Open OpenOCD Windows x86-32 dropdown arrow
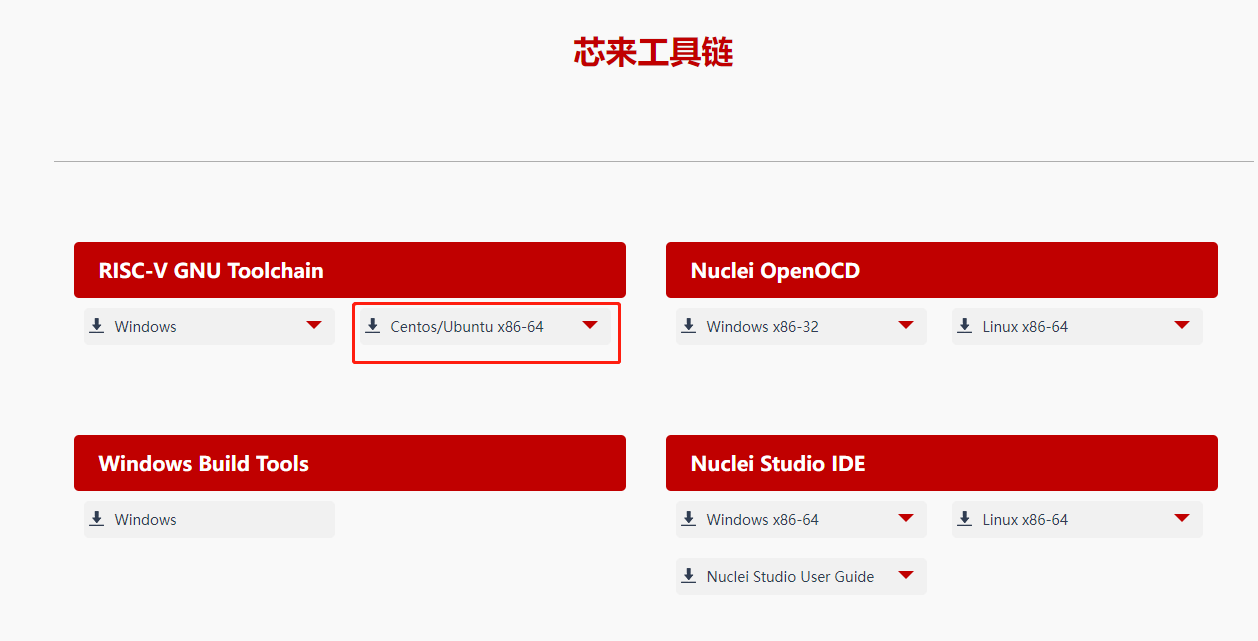Screen dimensions: 1258x641 906,325
